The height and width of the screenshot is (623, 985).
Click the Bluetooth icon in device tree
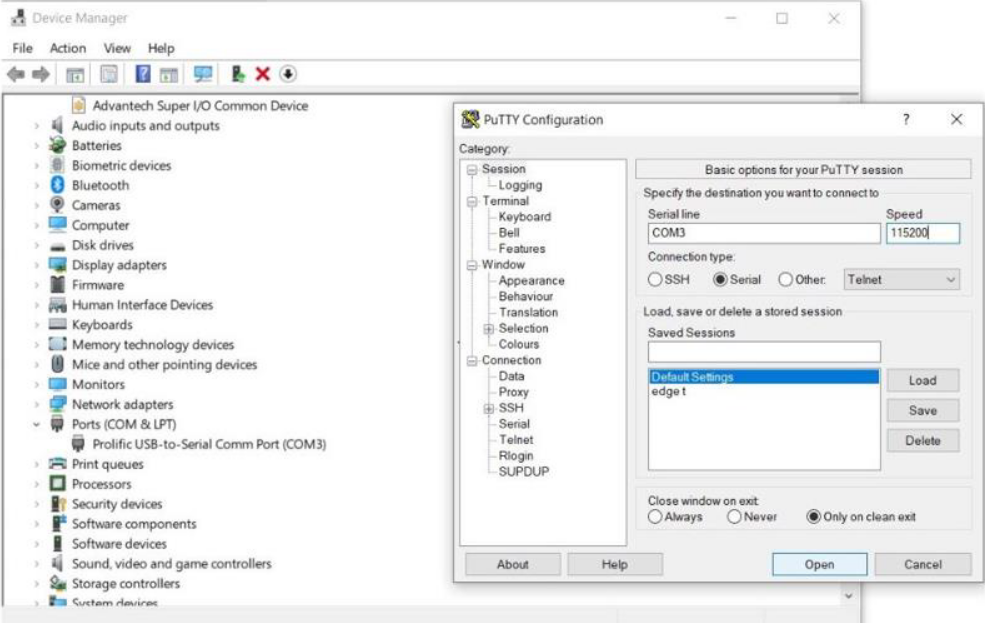point(57,185)
